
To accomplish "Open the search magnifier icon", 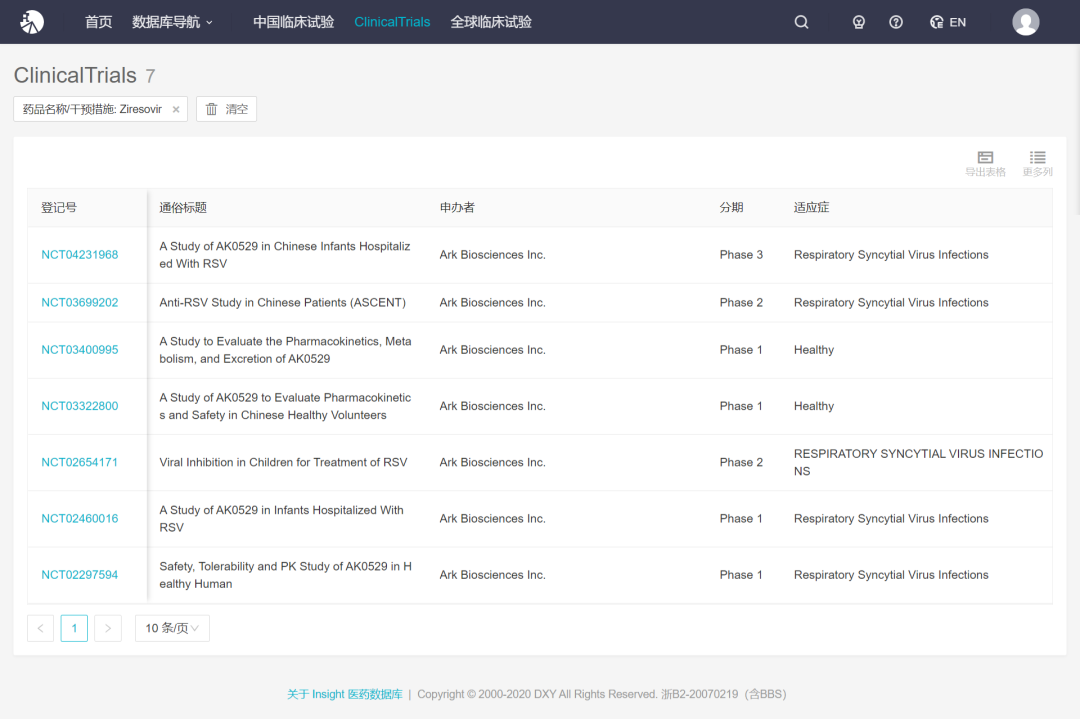I will coord(801,22).
